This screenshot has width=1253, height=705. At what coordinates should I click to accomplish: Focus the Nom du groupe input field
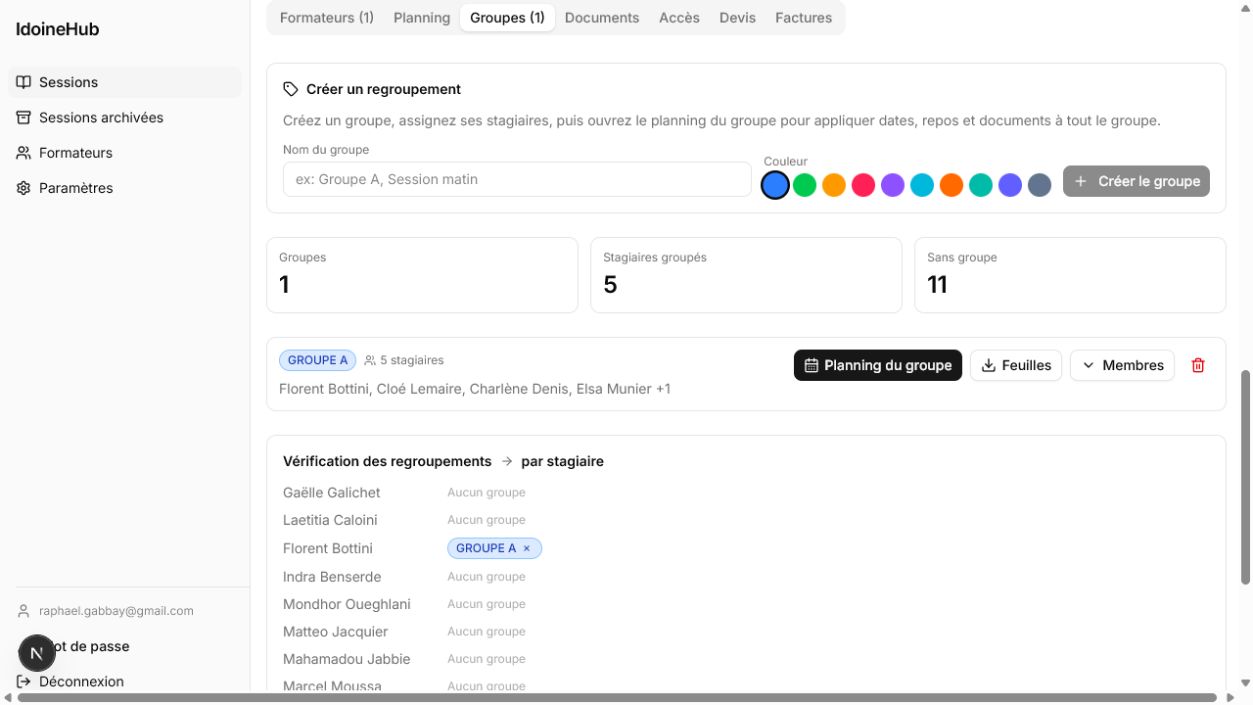point(517,179)
